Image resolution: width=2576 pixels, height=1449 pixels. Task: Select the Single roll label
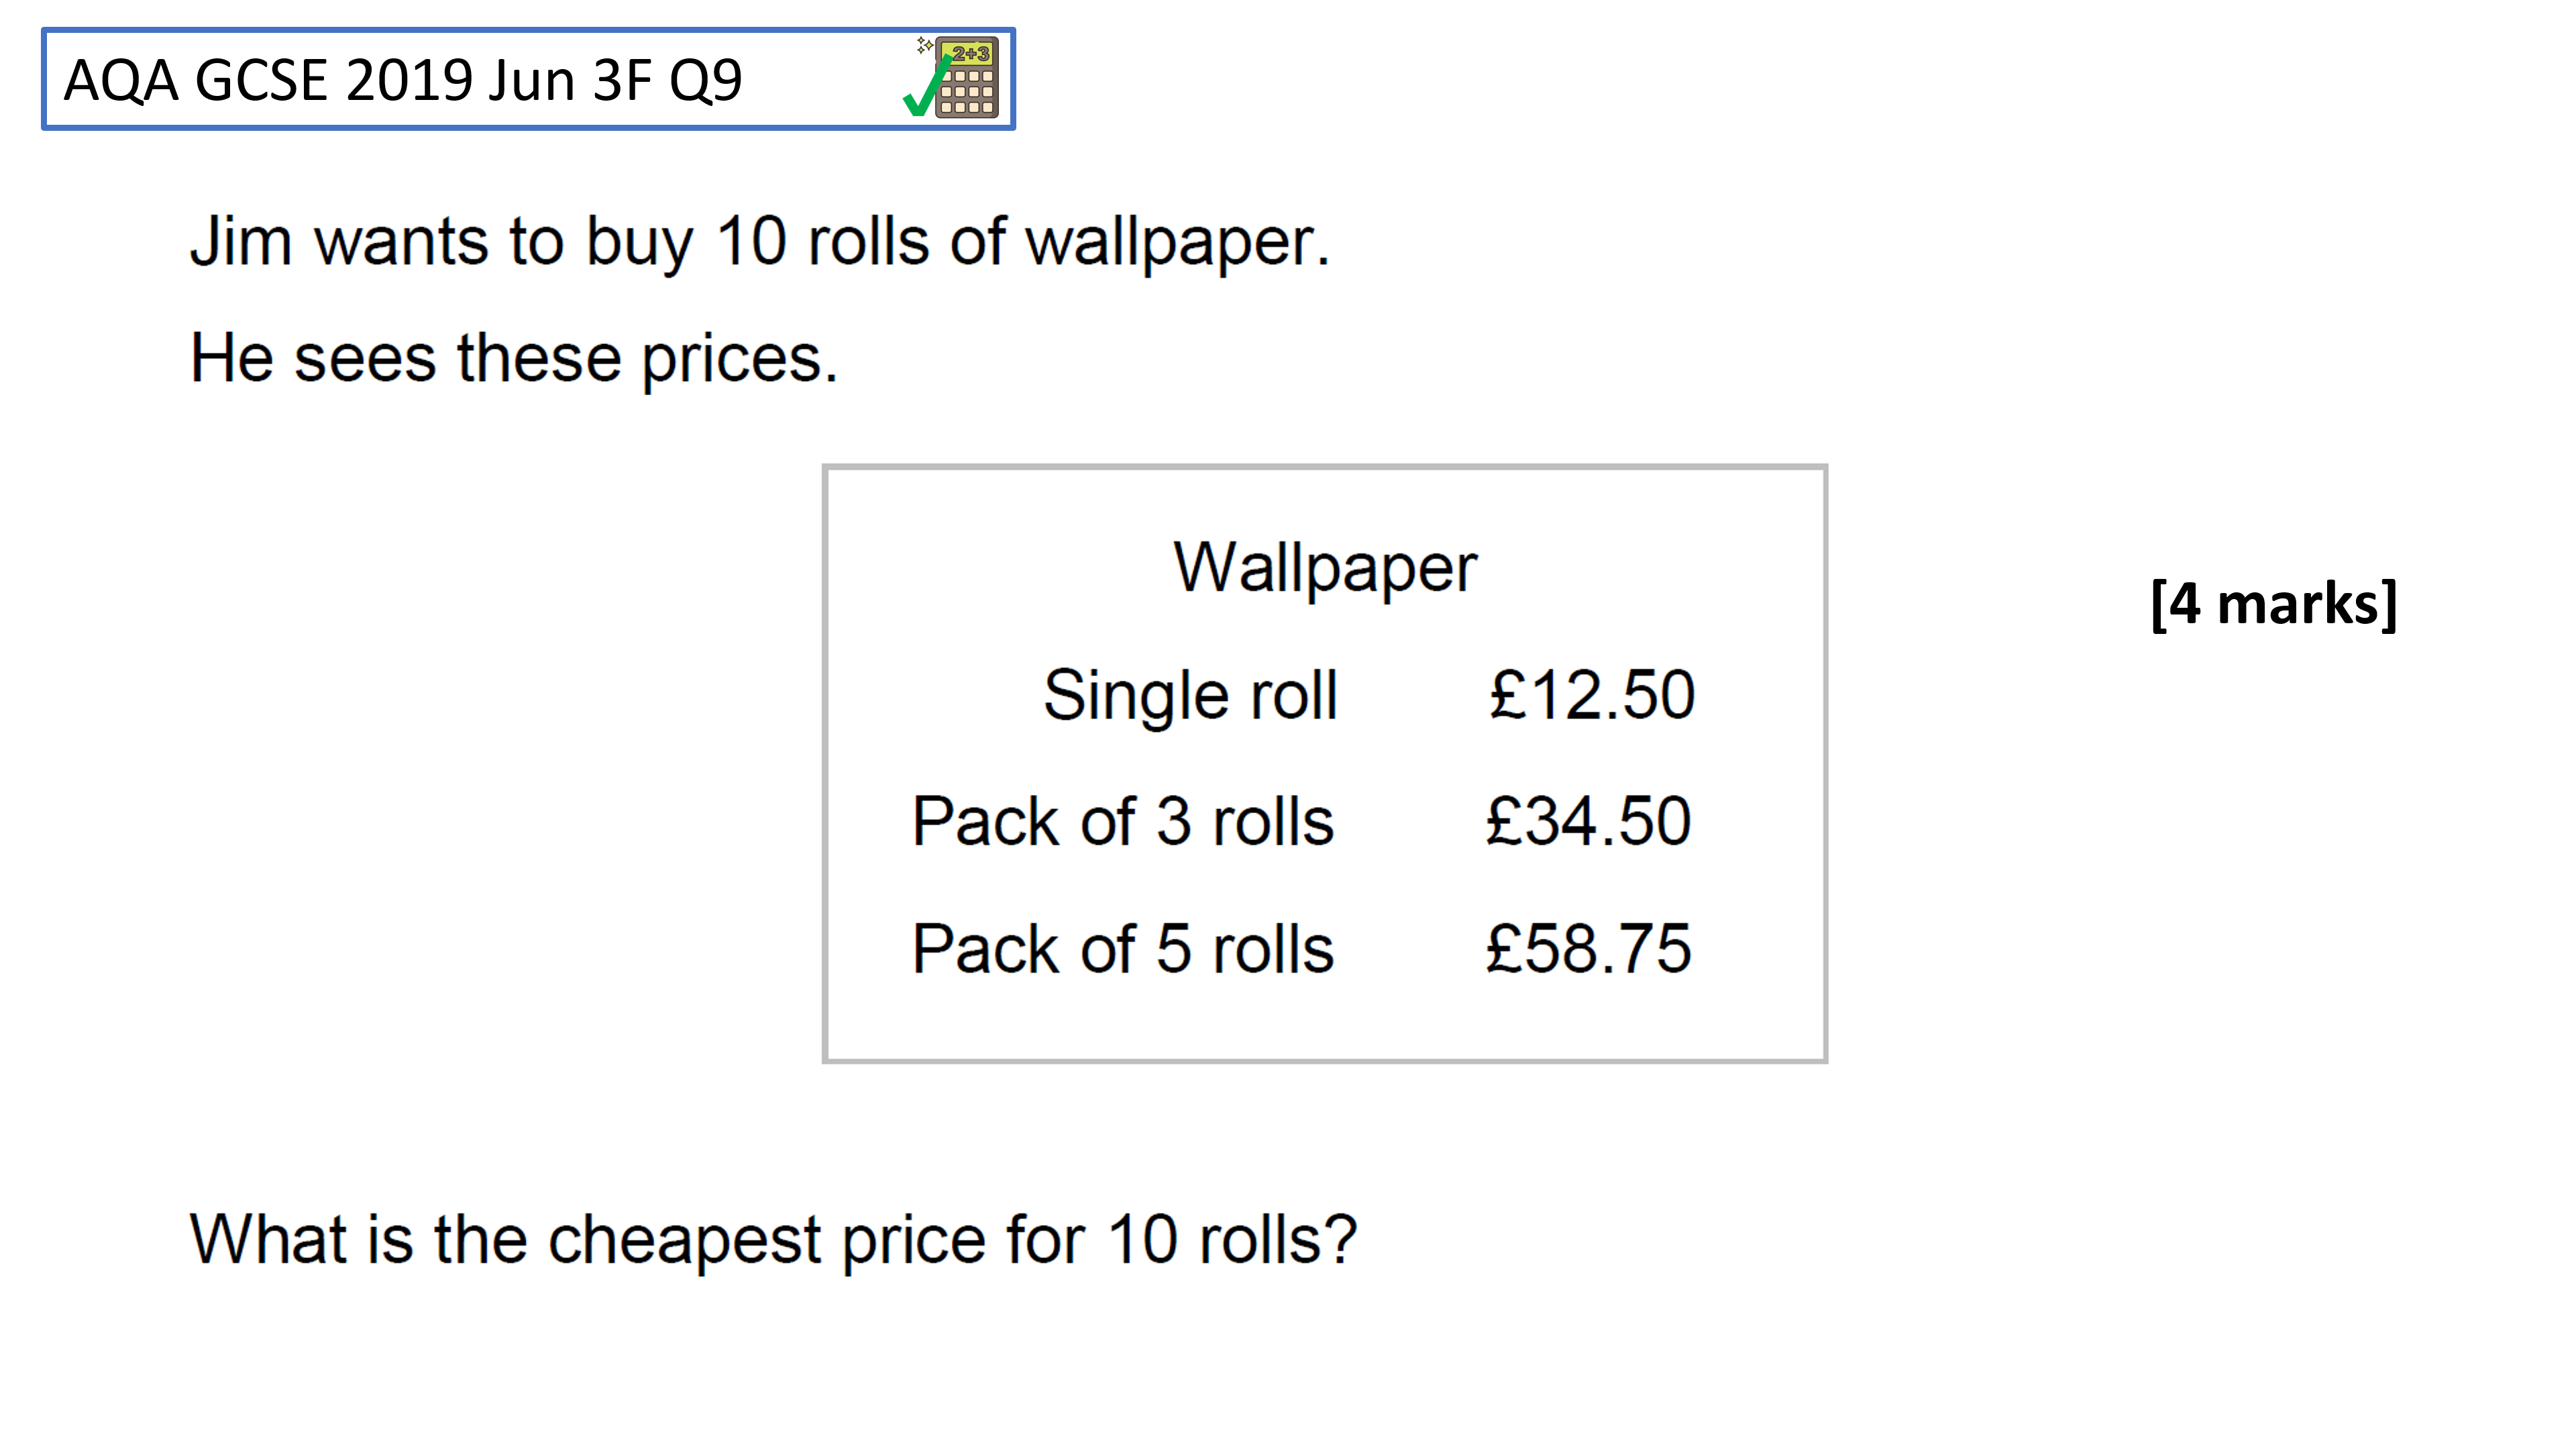[1190, 695]
